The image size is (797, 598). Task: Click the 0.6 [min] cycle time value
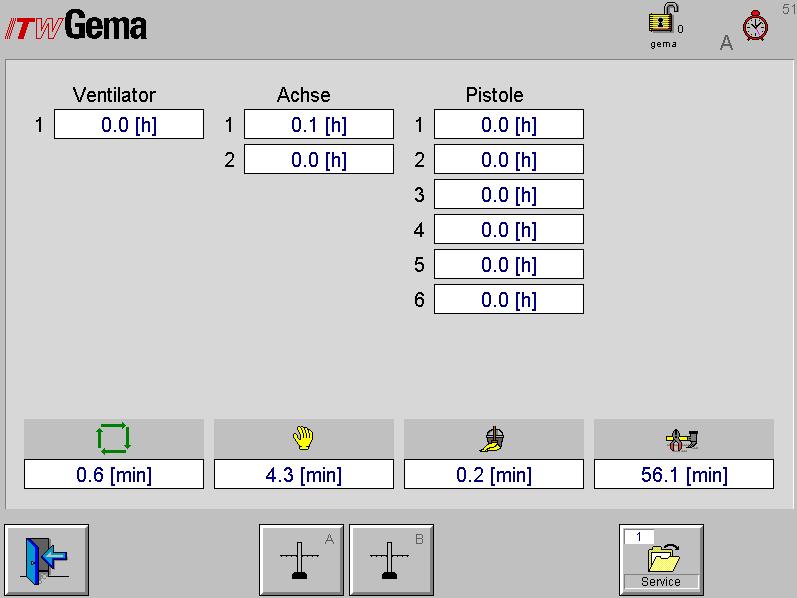point(114,474)
